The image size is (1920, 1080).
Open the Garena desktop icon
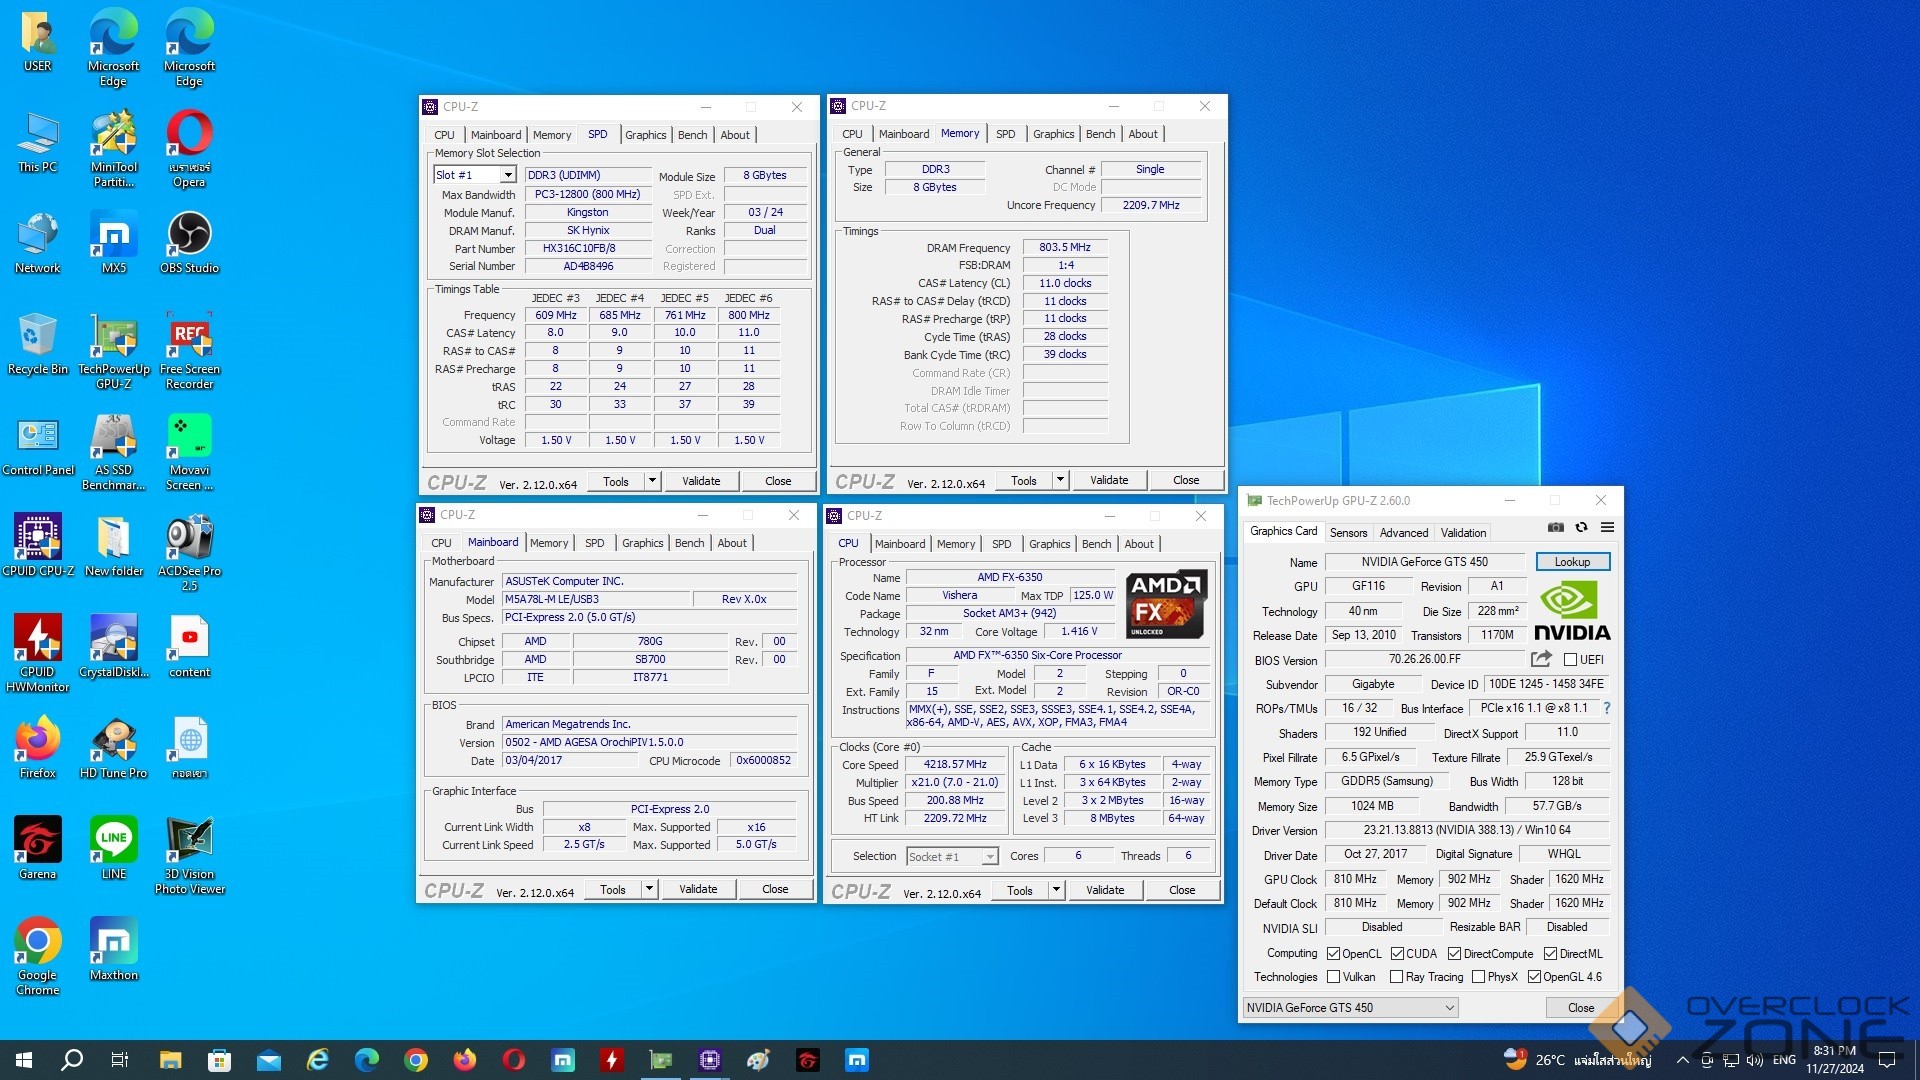(38, 848)
